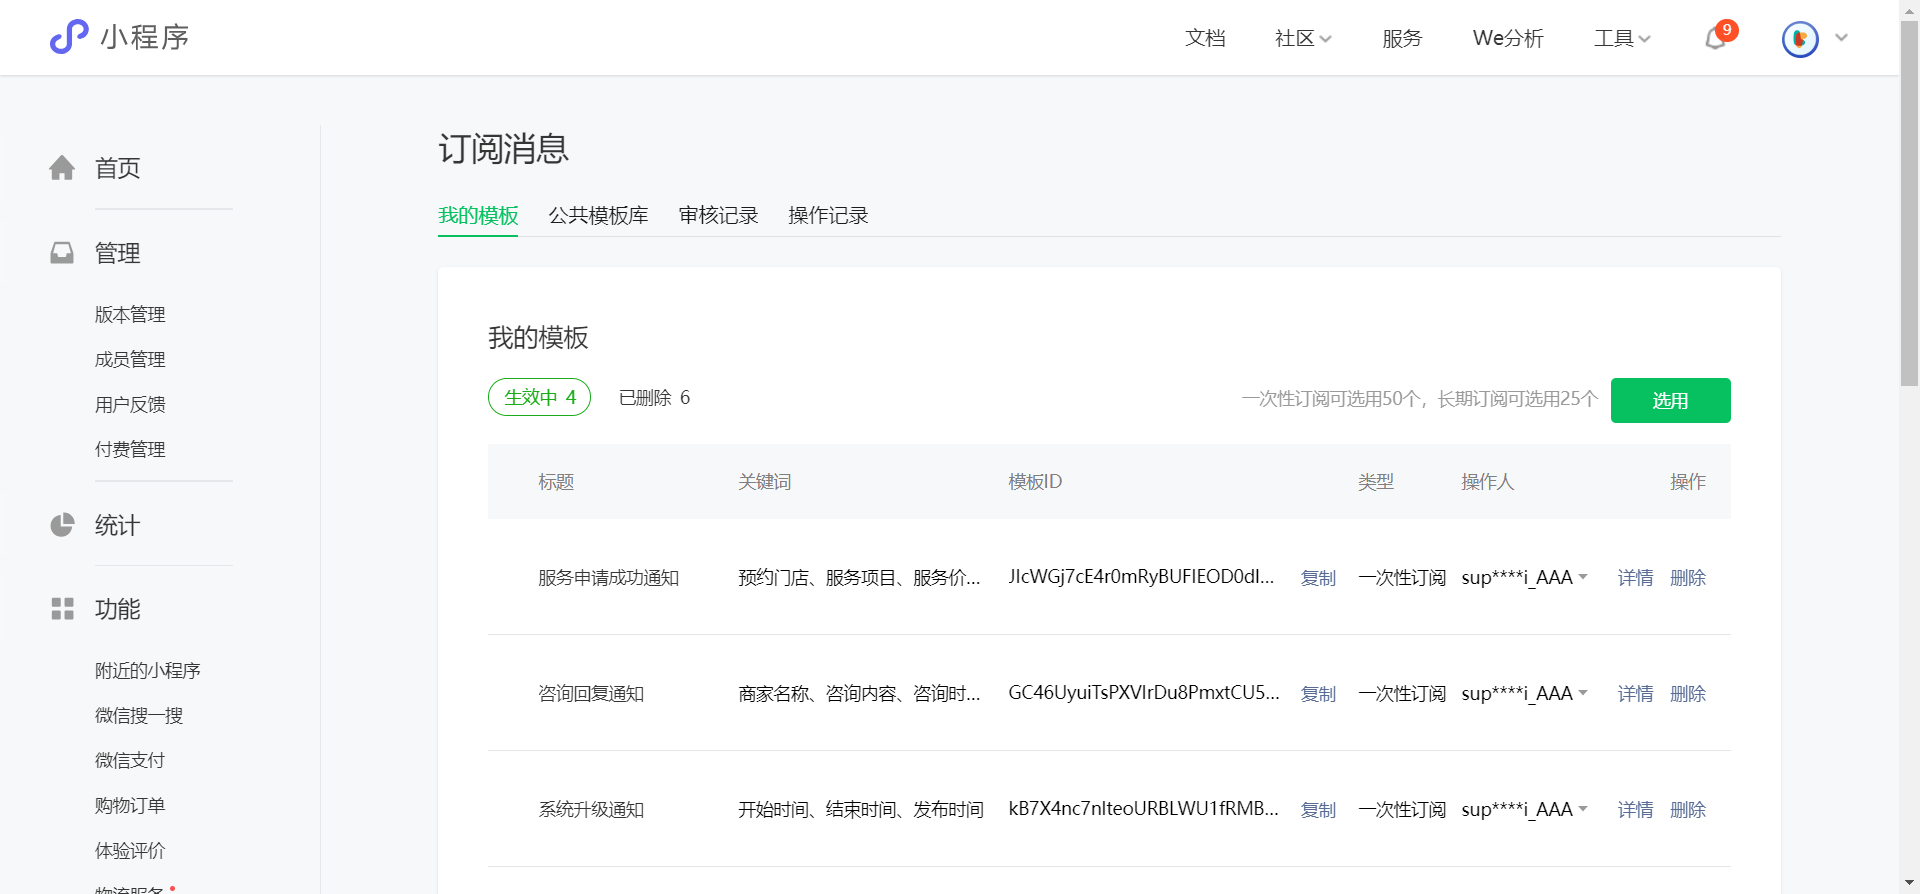Switch to the 公共模板库 tab
1920x894 pixels.
click(x=598, y=215)
